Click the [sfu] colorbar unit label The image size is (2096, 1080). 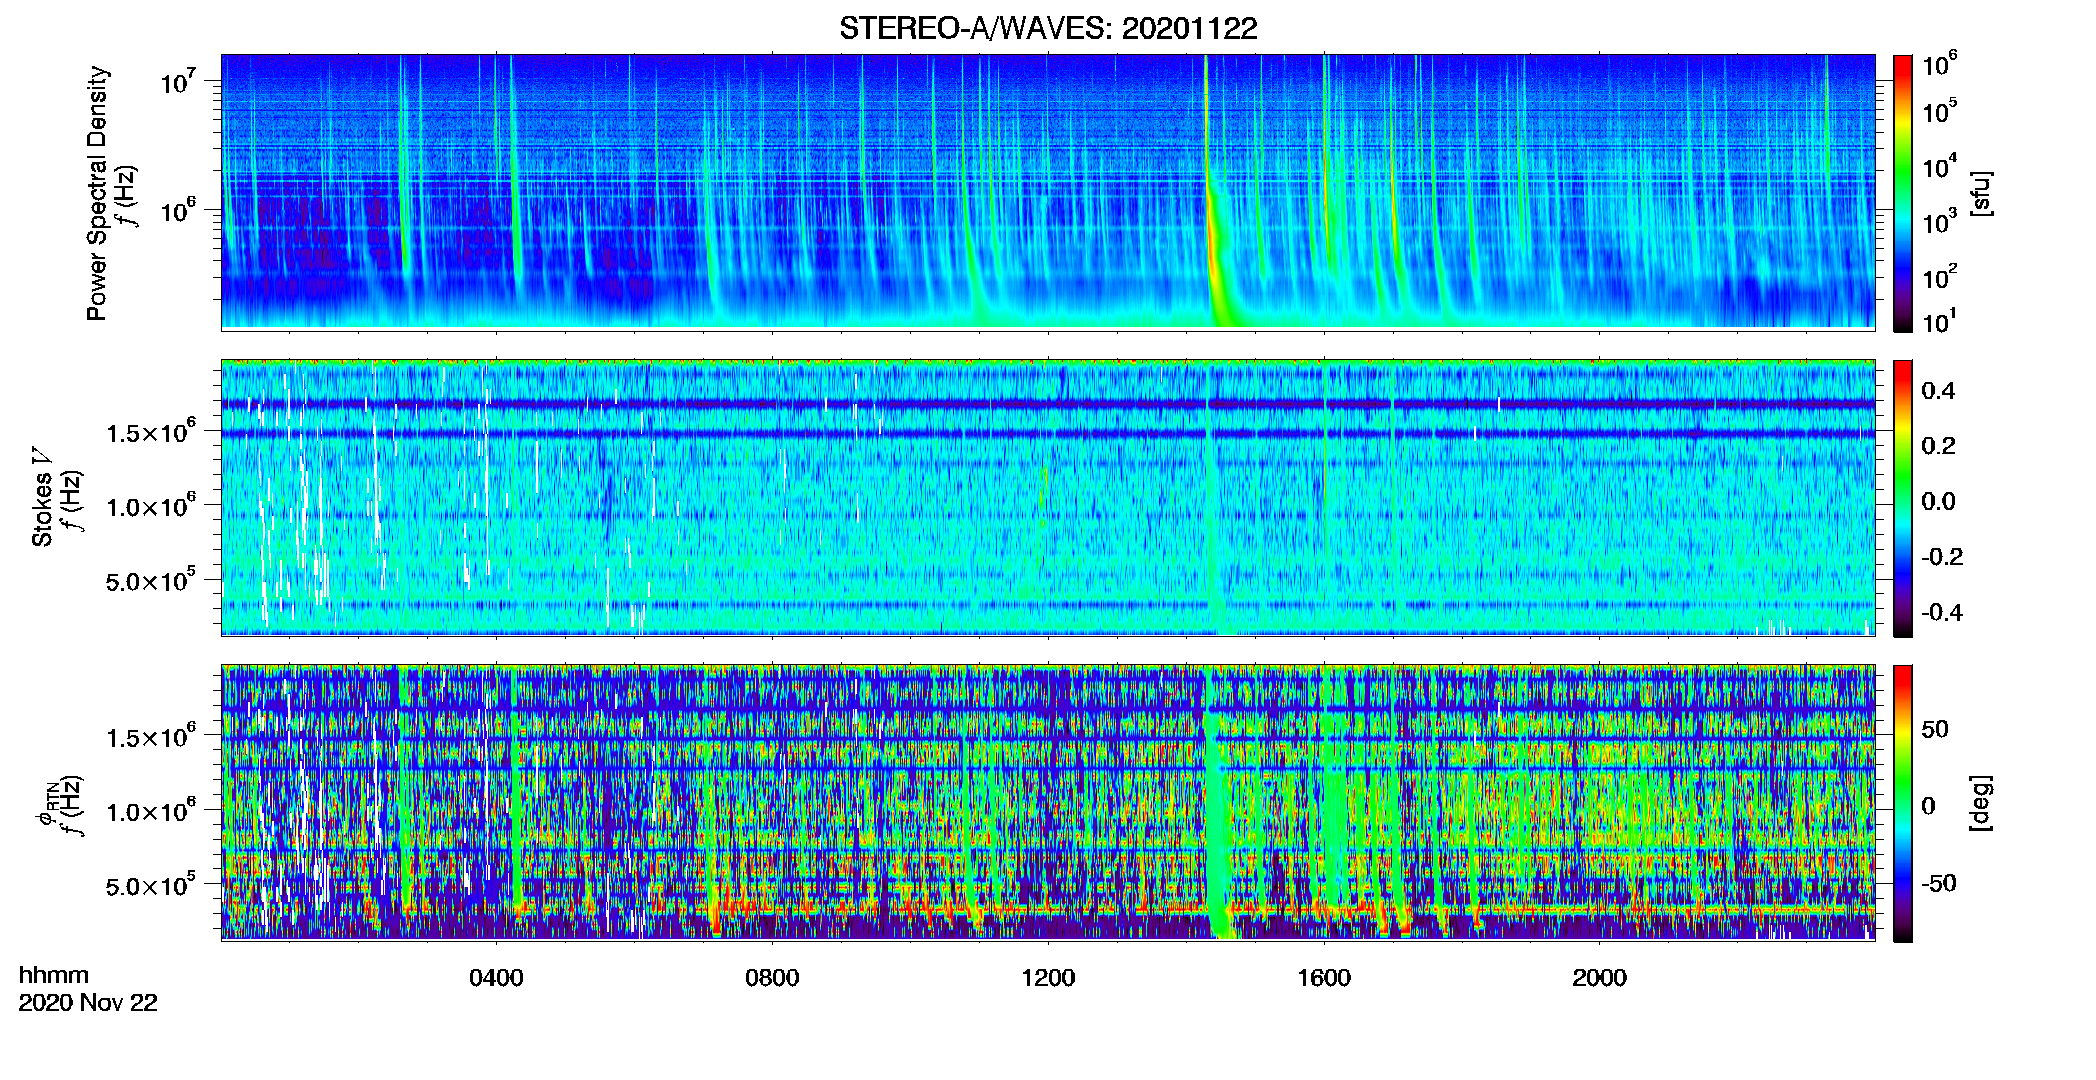pos(1981,193)
